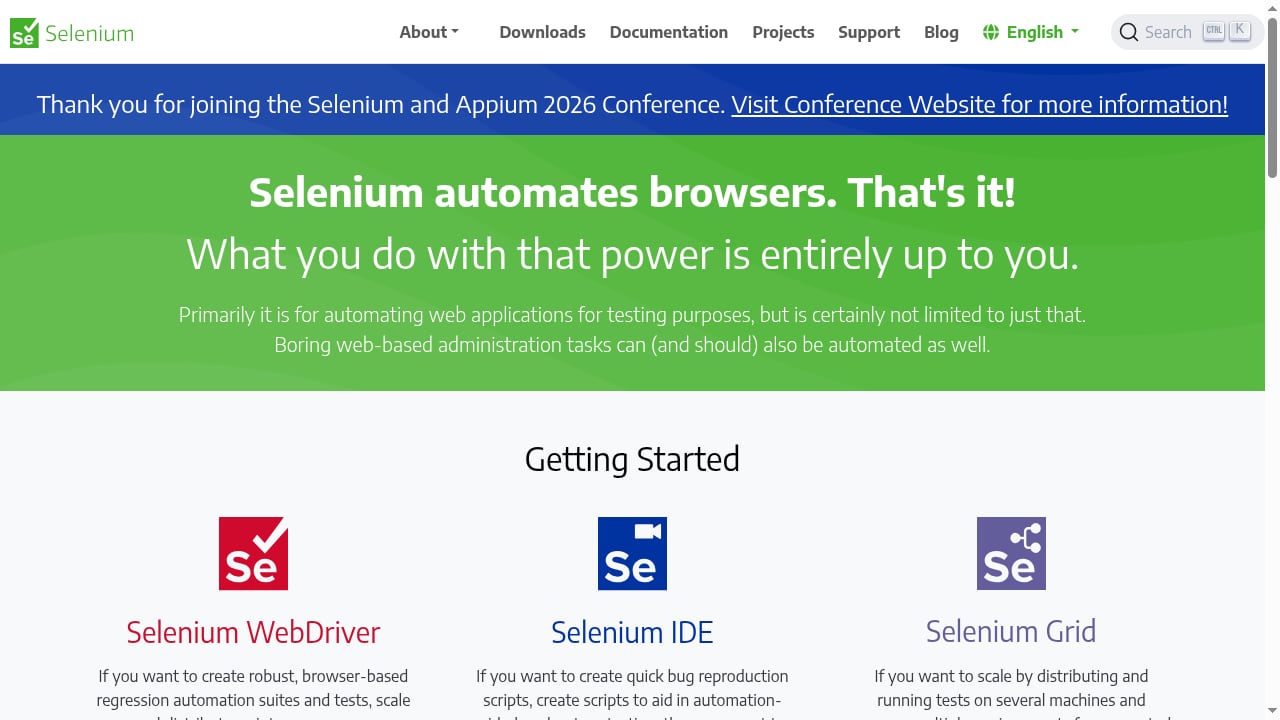This screenshot has width=1280, height=720.
Task: Follow the Visit Conference Website link
Action: pos(979,104)
